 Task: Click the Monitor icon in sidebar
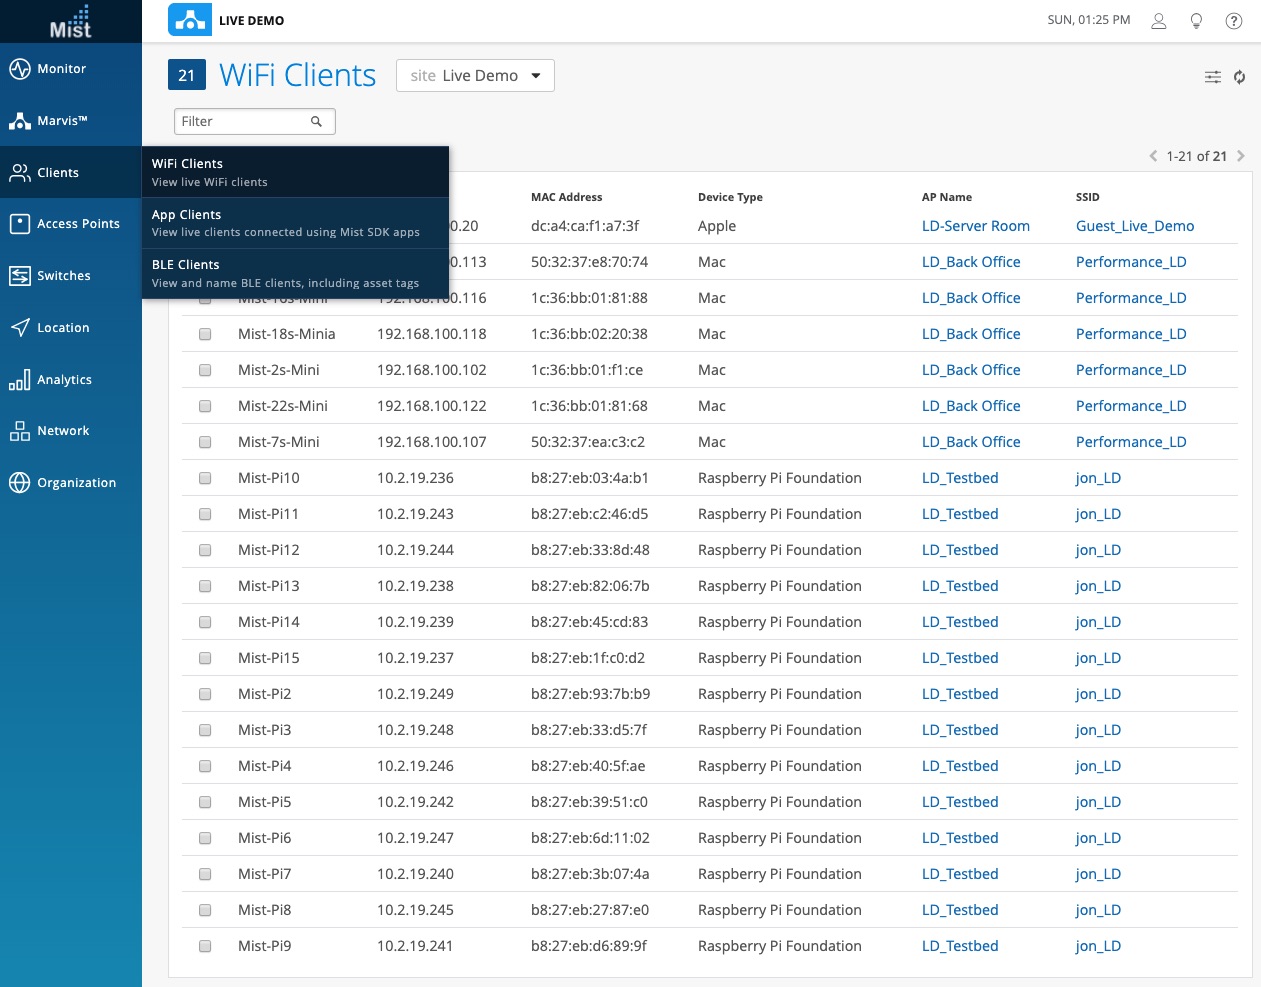[x=20, y=69]
